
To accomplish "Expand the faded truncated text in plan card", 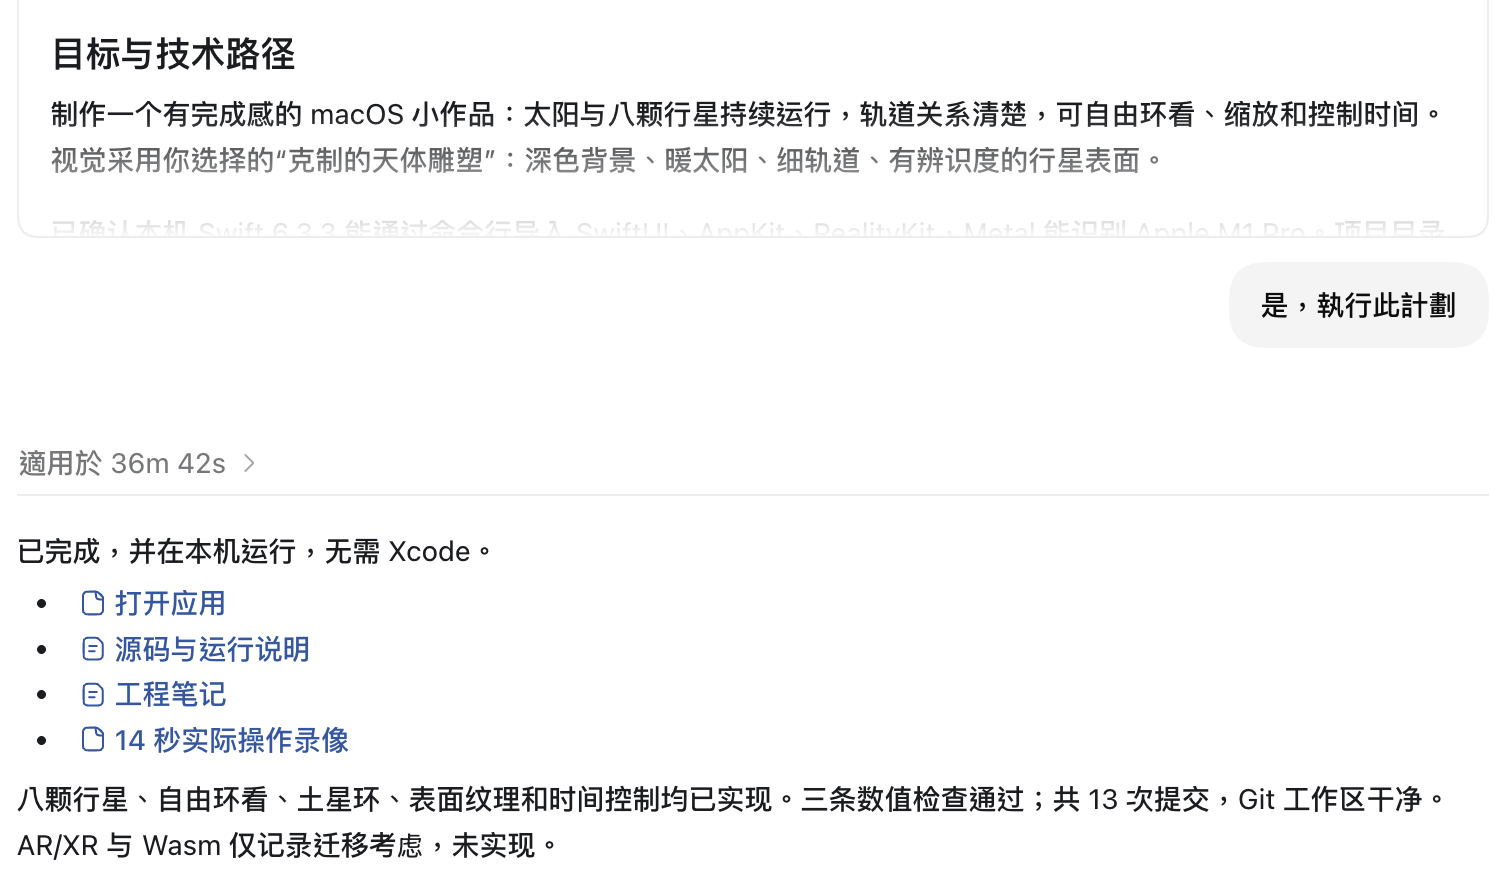I will tap(748, 228).
